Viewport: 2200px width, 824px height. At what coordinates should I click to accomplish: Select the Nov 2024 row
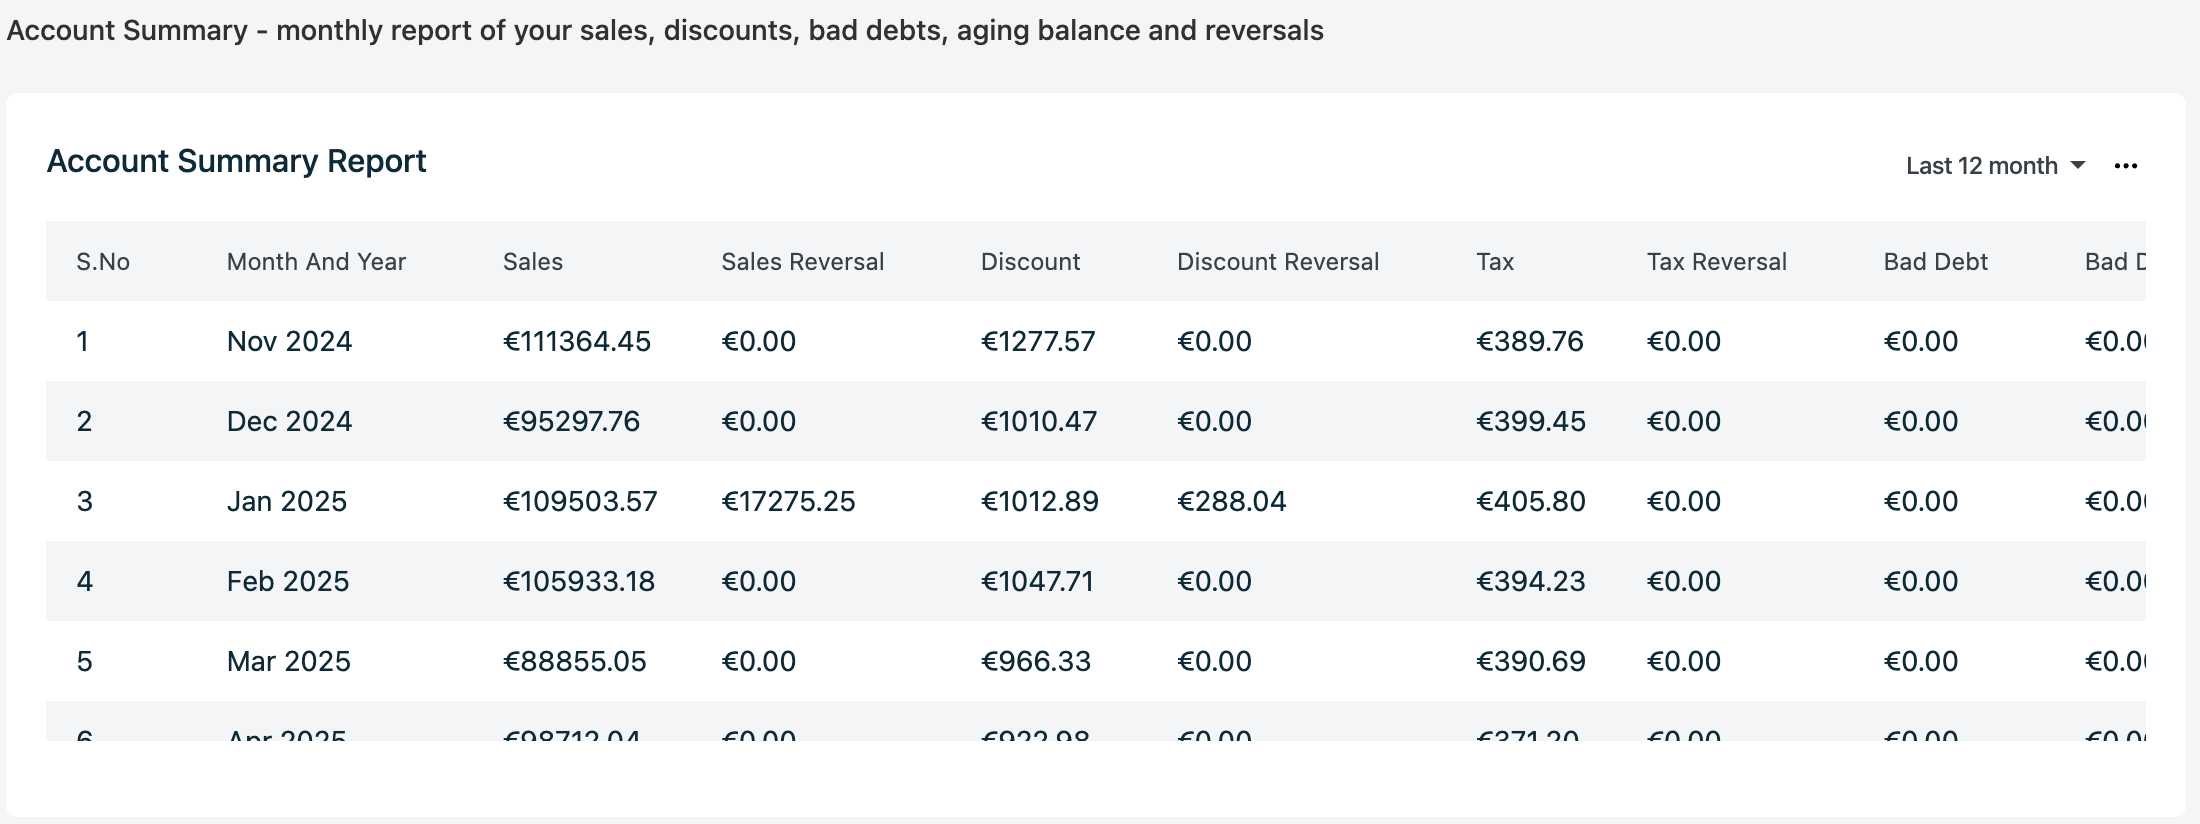289,342
